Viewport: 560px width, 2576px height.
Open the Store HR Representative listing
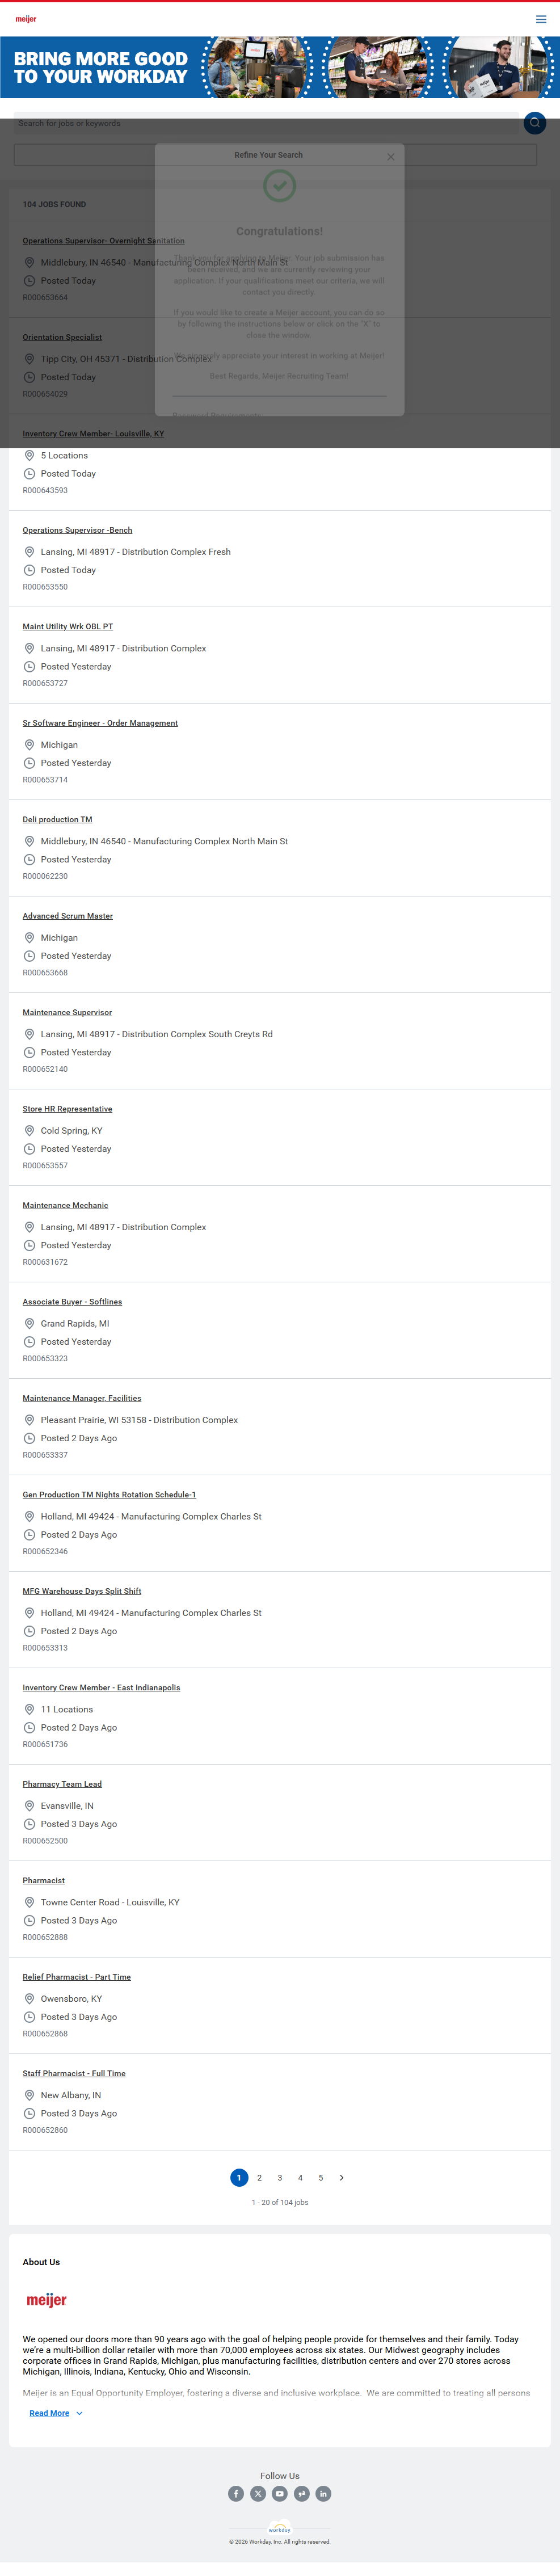[67, 1109]
